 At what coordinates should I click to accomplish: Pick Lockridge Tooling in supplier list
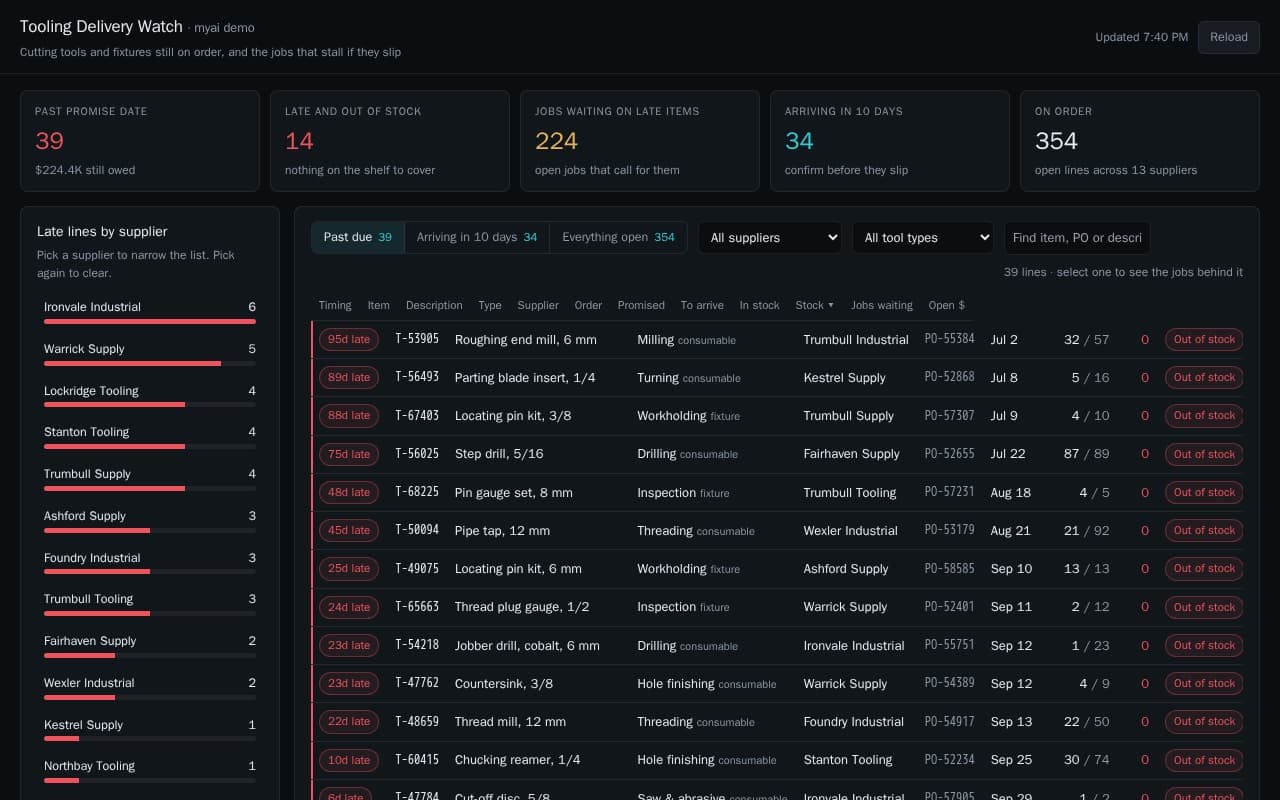pos(150,397)
